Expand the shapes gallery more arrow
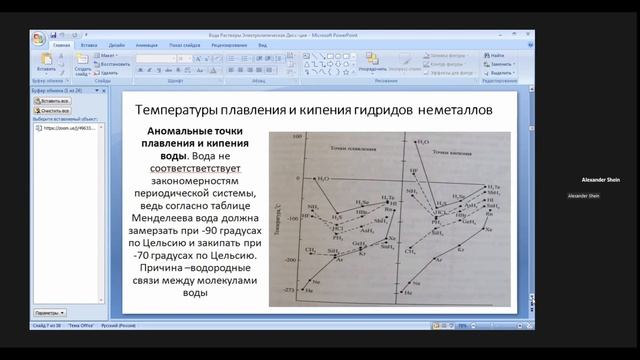640x360 pixels. click(x=354, y=72)
